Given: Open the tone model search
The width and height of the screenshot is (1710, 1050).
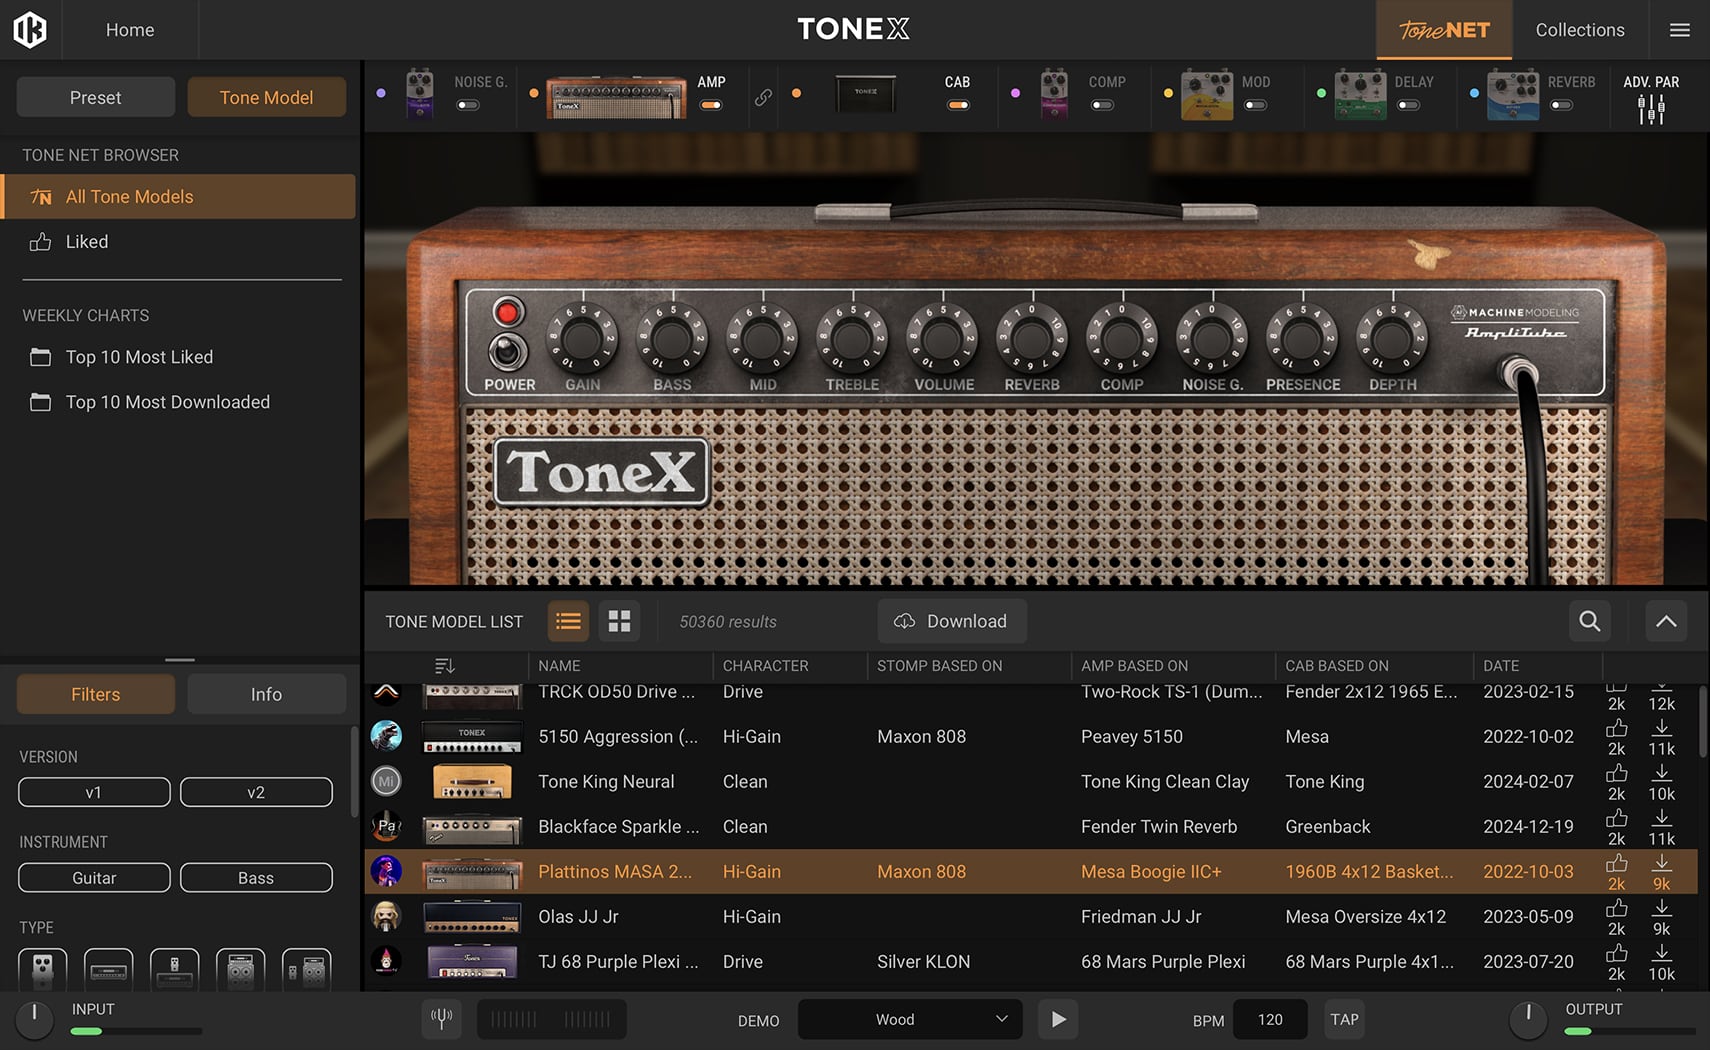Looking at the screenshot, I should click(1589, 621).
